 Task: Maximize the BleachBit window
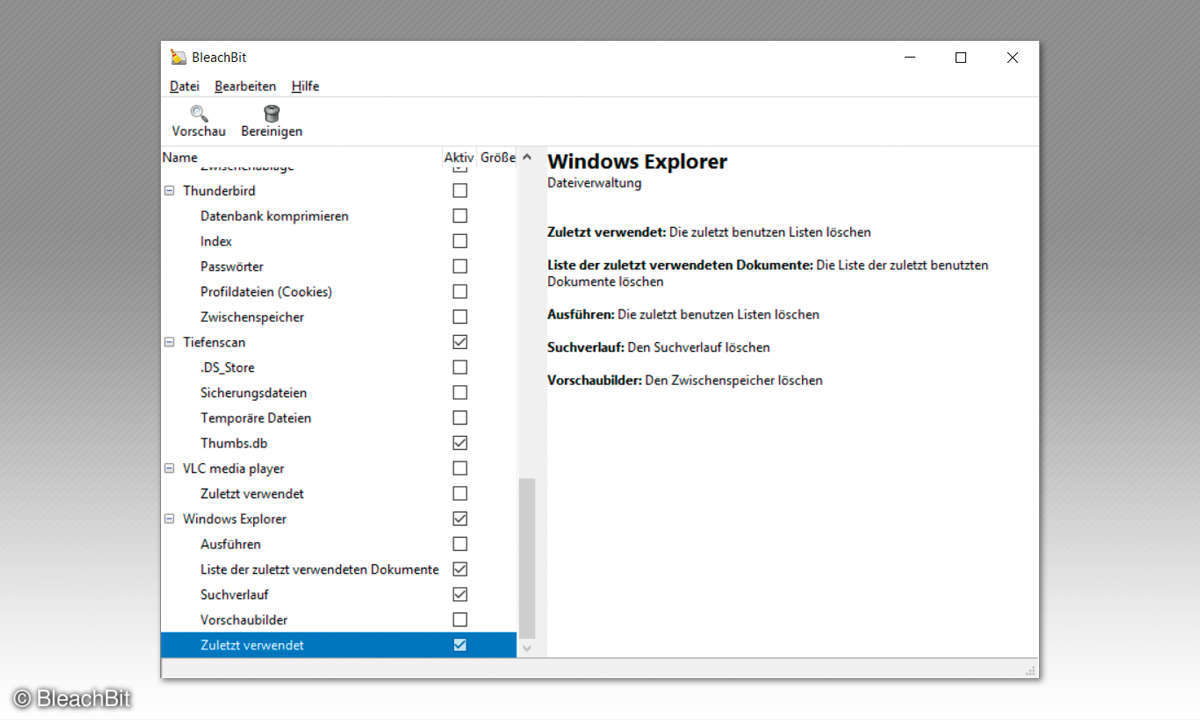961,57
